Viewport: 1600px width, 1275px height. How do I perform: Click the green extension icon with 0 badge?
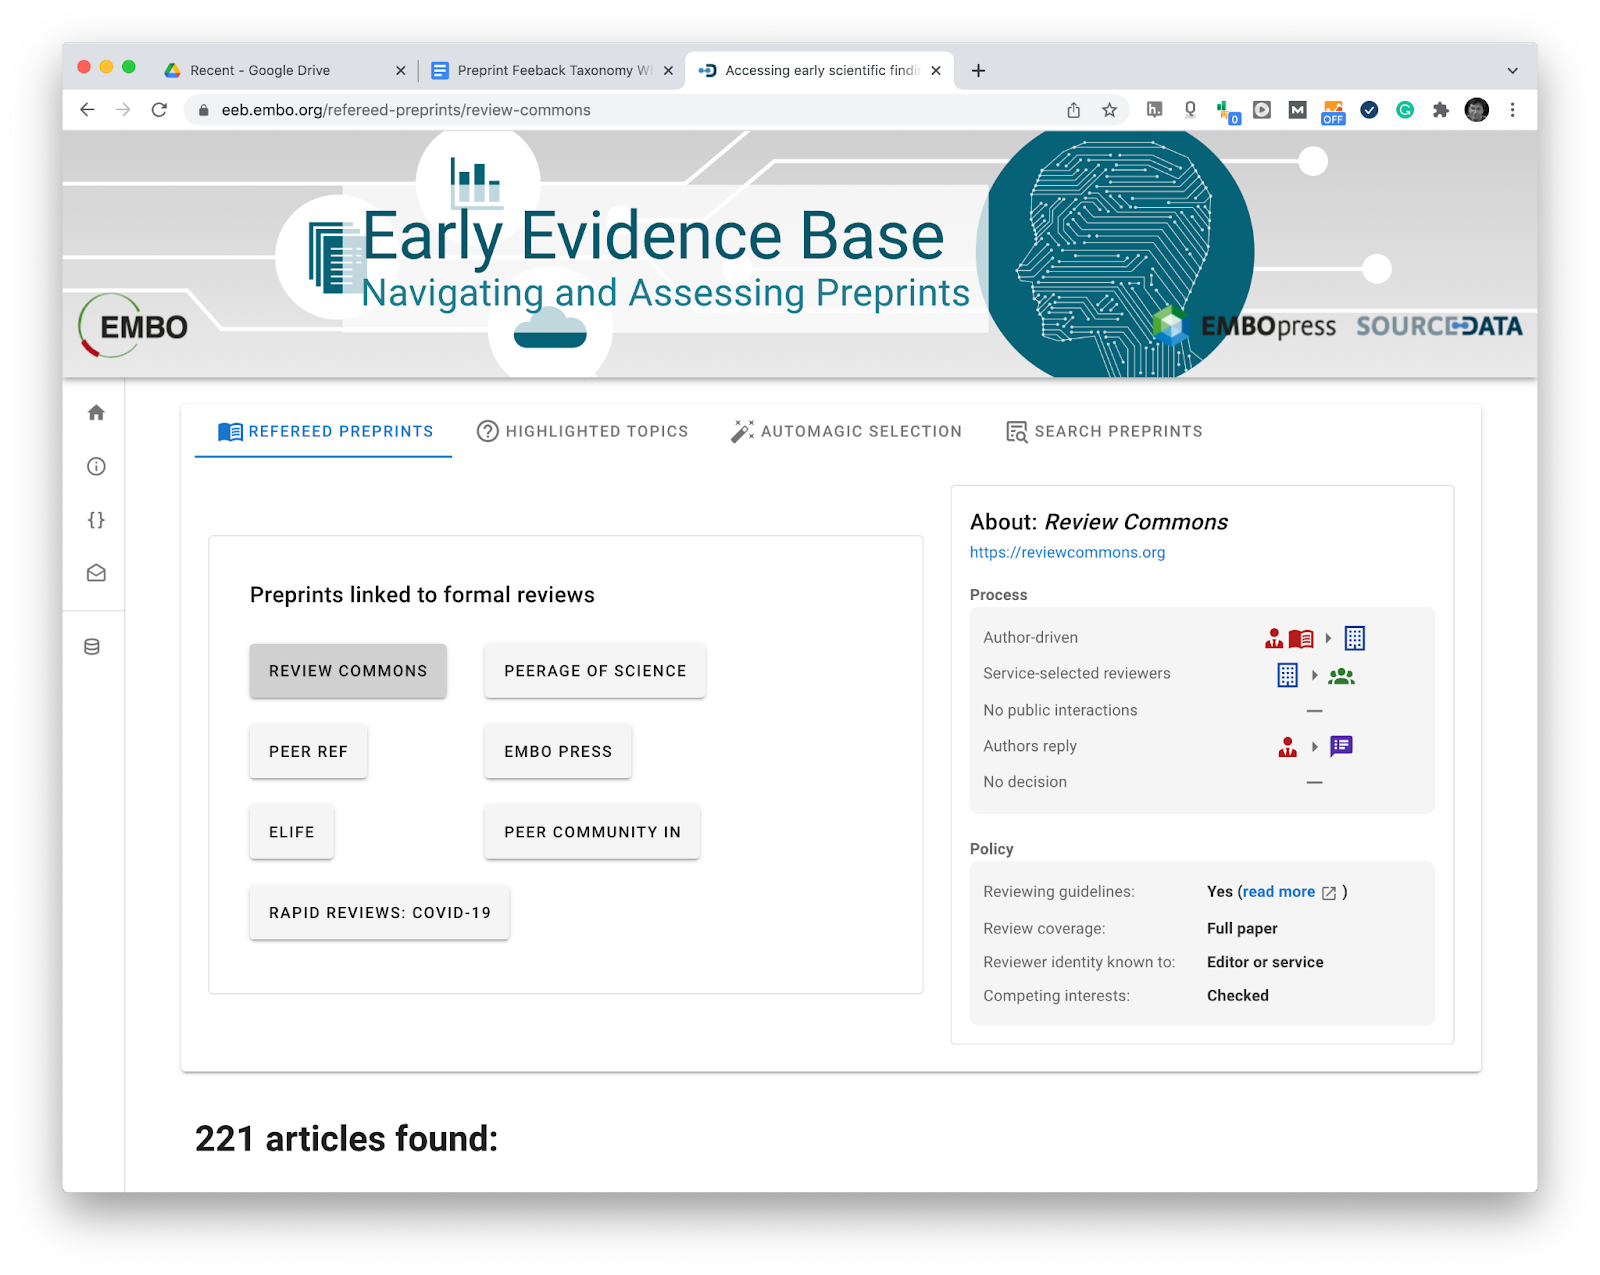(1227, 112)
